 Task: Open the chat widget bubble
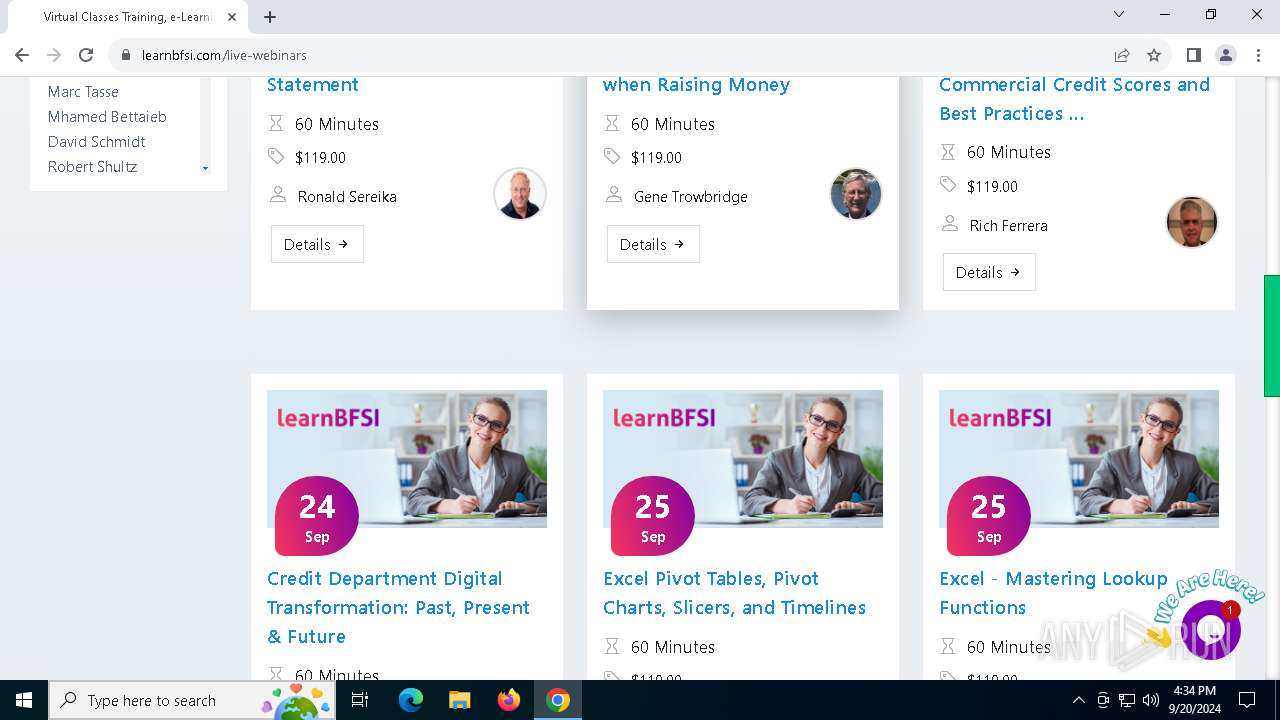coord(1211,629)
